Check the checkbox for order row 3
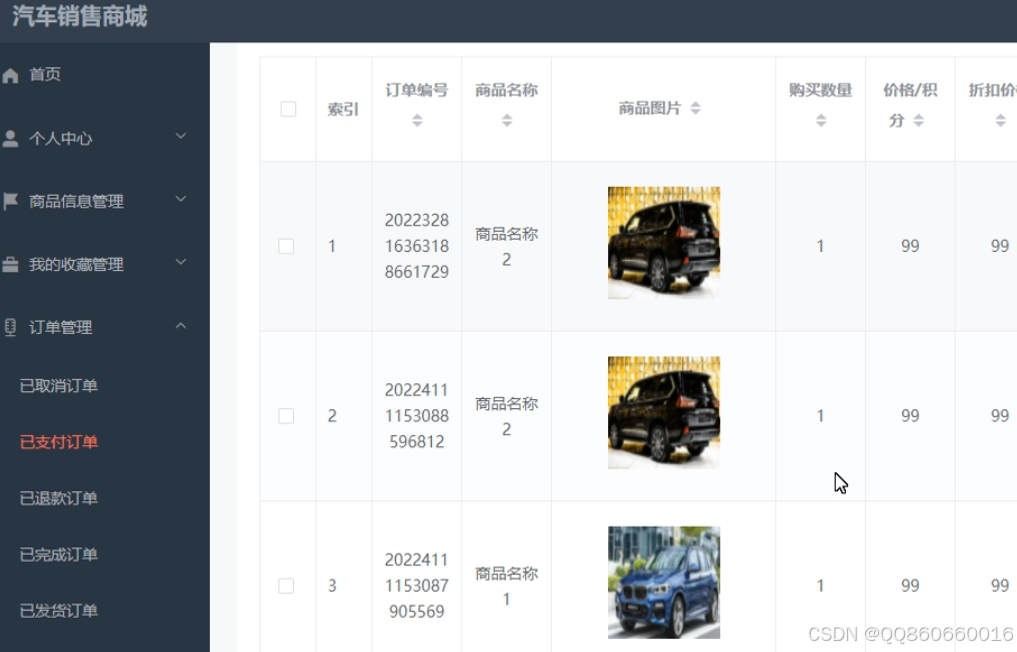1017x652 pixels. coord(286,586)
